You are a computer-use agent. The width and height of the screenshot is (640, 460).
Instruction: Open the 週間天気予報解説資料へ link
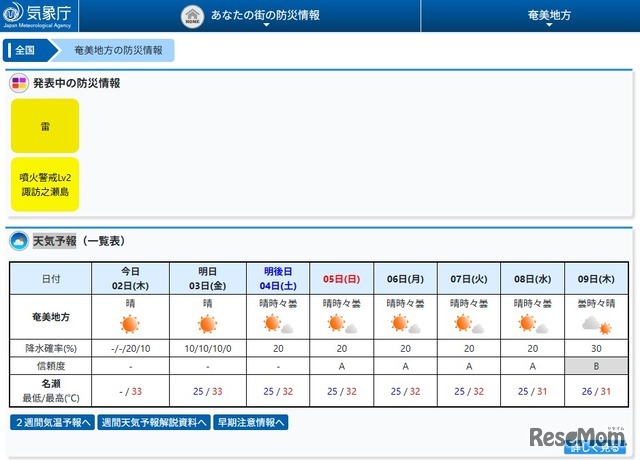point(154,422)
